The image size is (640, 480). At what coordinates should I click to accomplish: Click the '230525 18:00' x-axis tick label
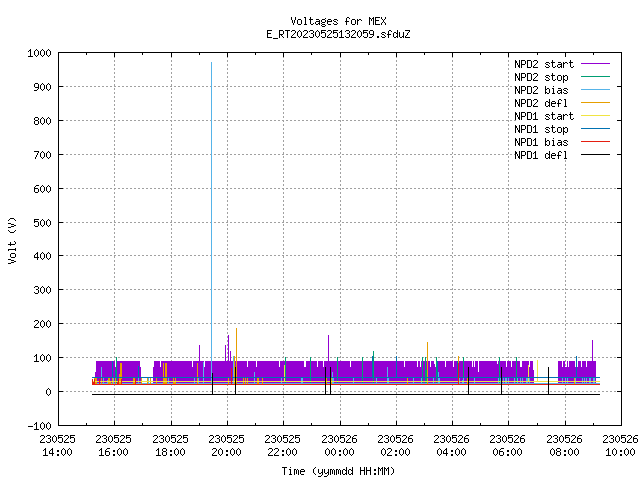pos(171,446)
